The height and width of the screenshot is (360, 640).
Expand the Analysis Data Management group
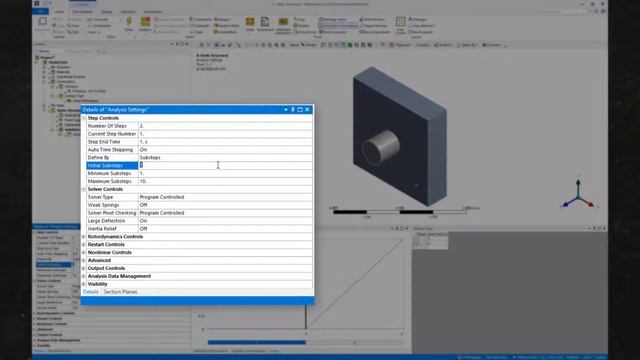click(x=84, y=276)
